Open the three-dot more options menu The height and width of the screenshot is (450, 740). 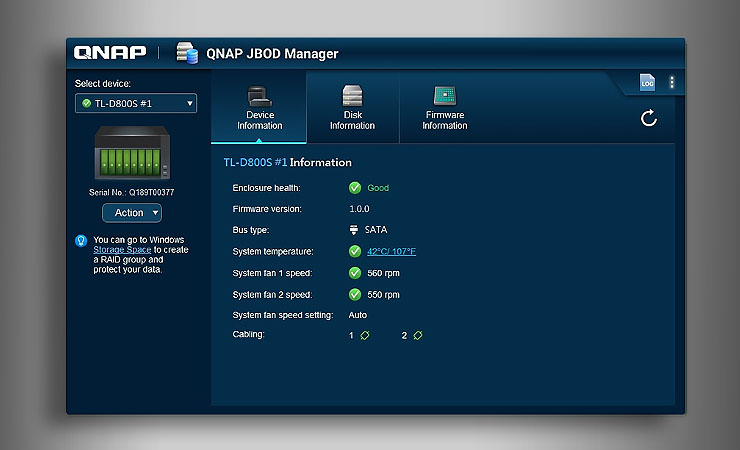(672, 83)
